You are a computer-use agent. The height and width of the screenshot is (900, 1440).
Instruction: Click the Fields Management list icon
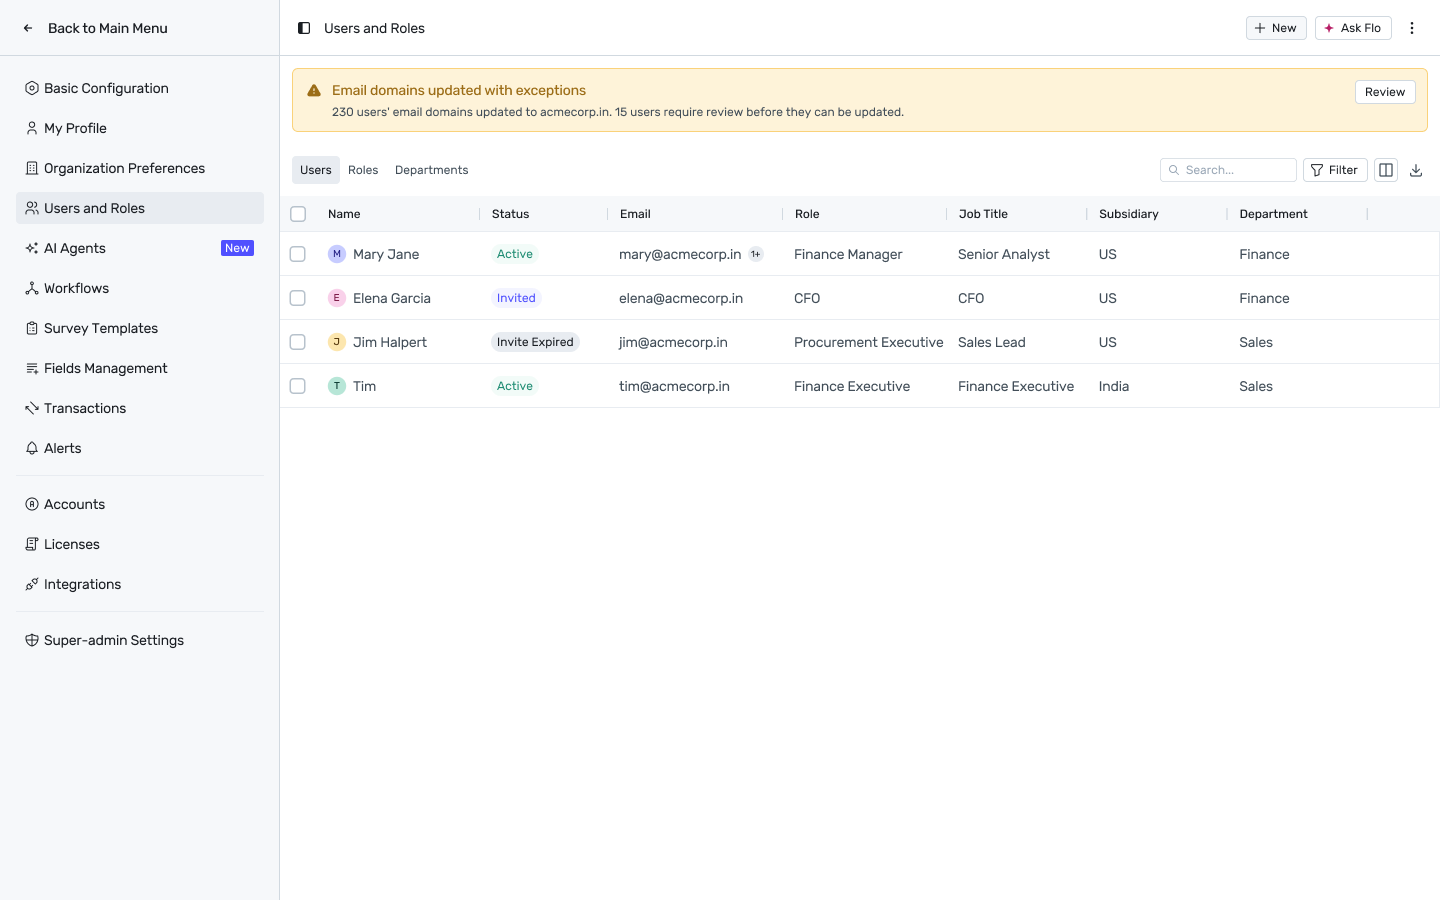click(32, 368)
